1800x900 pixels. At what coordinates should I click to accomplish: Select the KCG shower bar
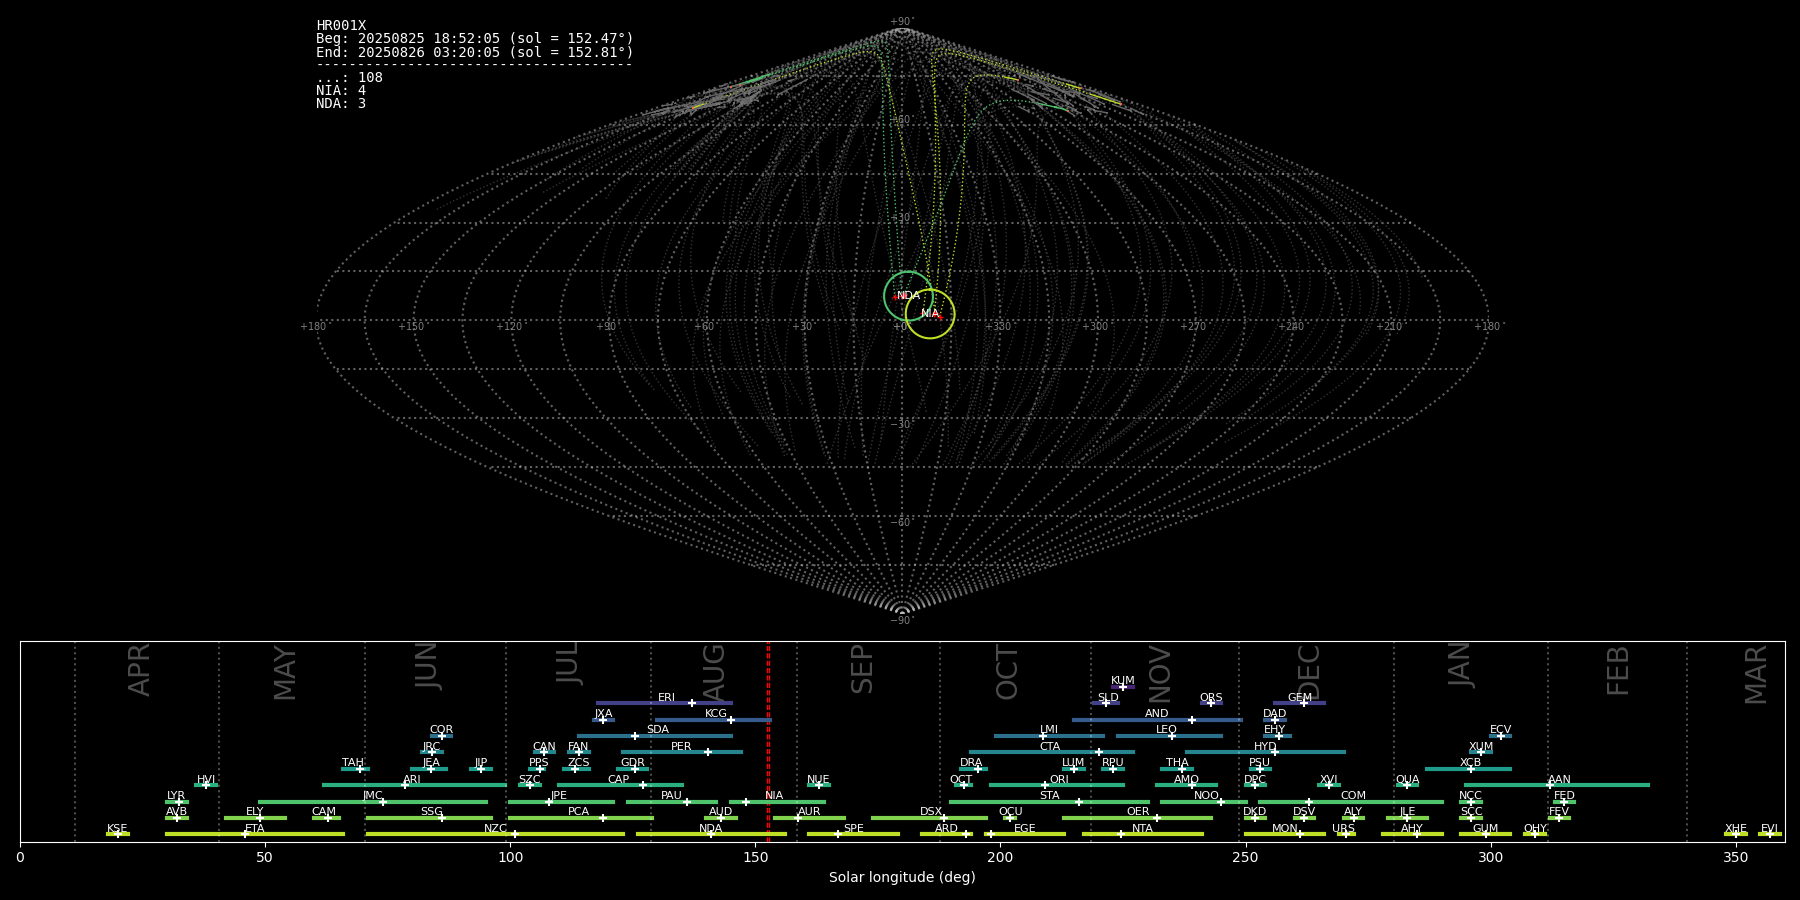pos(713,720)
